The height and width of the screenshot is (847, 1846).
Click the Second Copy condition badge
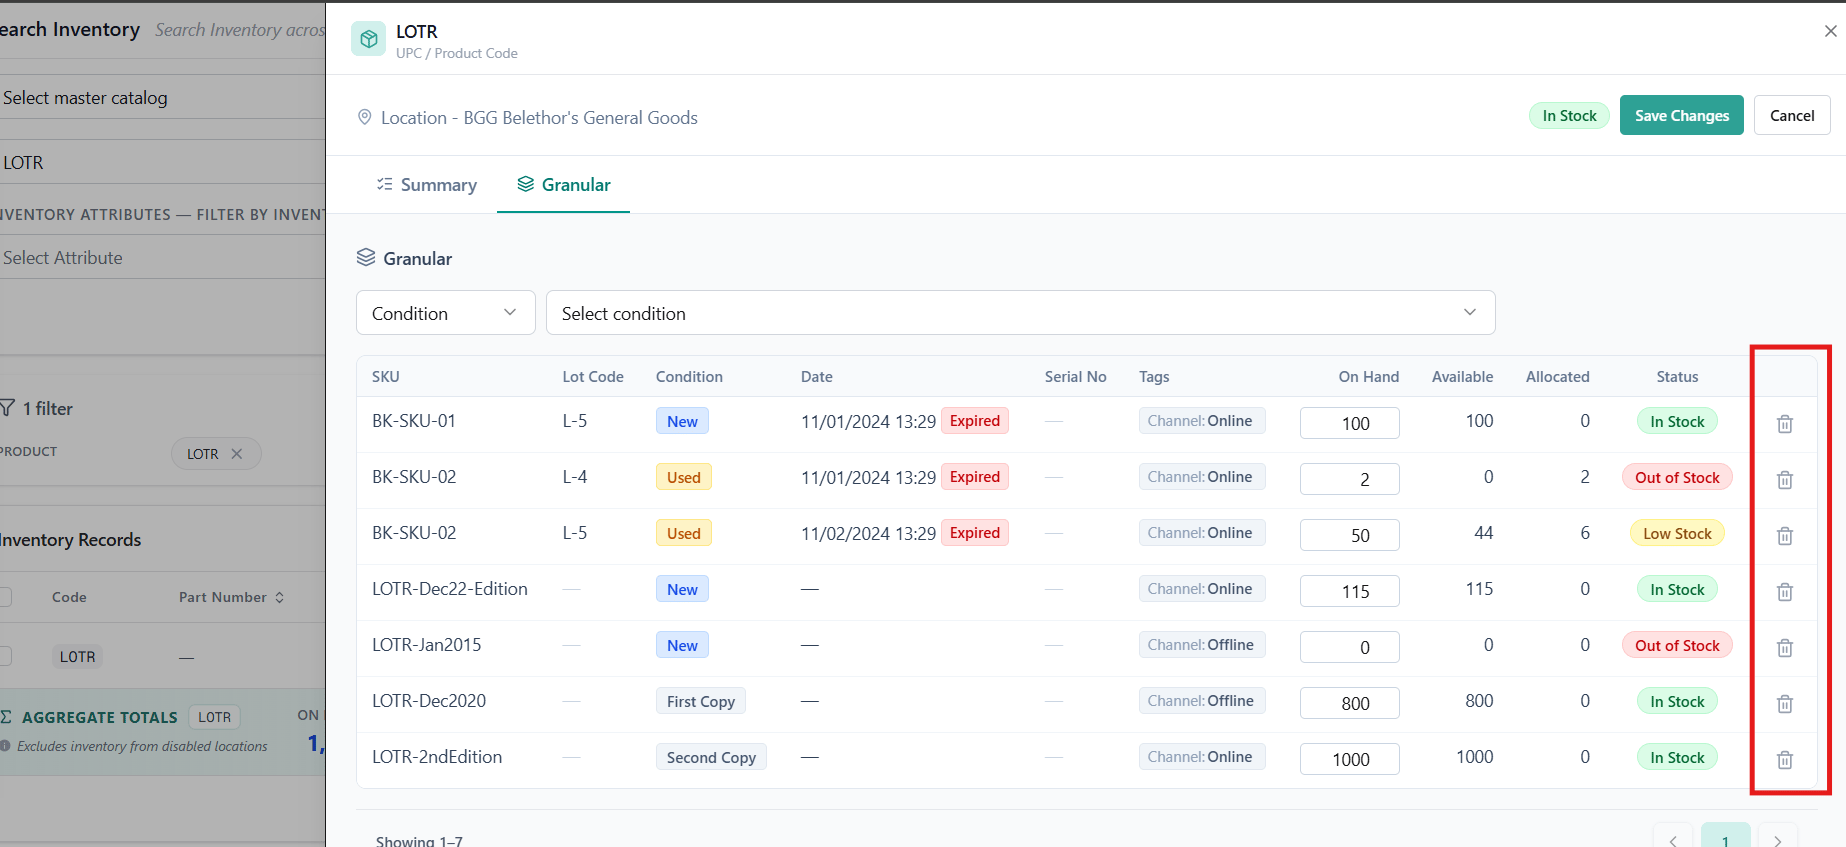(x=711, y=757)
